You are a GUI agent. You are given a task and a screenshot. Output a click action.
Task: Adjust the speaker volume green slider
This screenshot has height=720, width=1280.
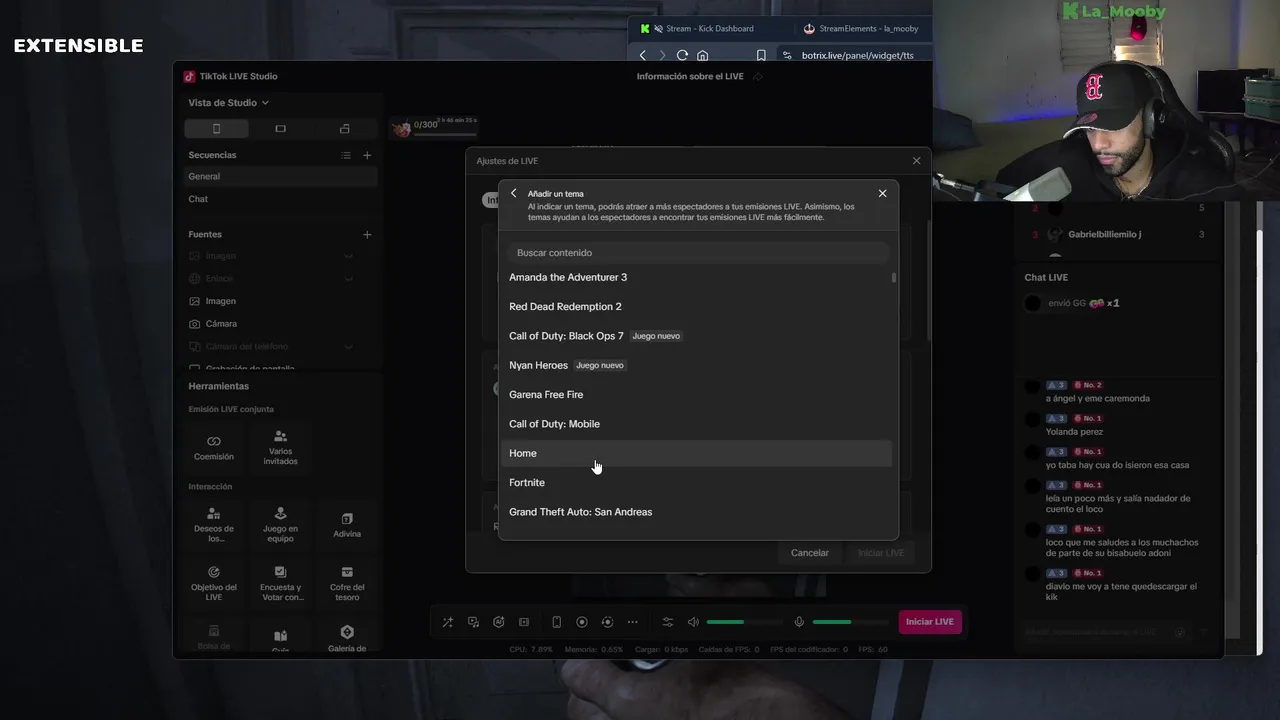click(x=744, y=622)
